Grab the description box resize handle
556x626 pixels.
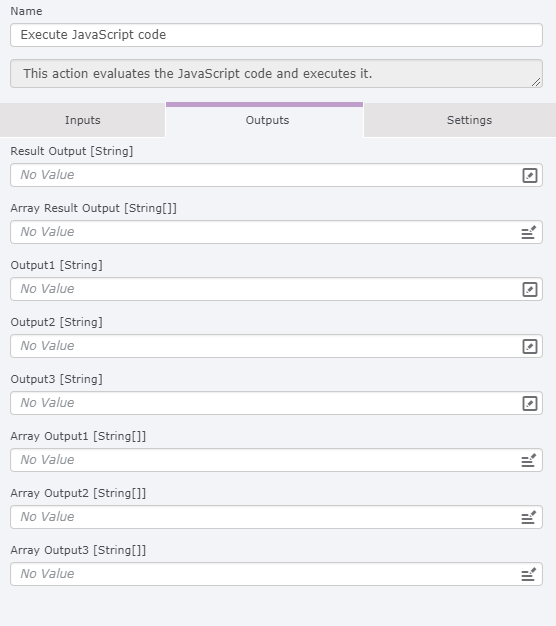pyautogui.click(x=536, y=82)
